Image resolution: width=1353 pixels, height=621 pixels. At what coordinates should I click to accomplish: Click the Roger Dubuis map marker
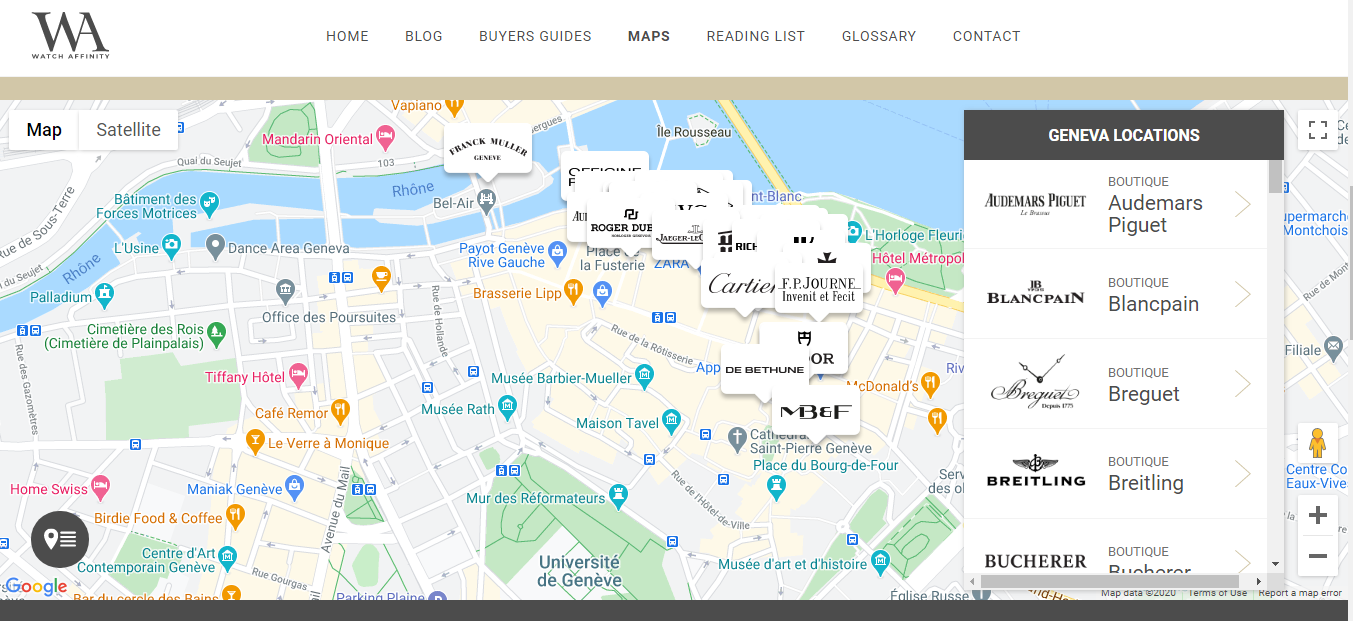click(620, 222)
